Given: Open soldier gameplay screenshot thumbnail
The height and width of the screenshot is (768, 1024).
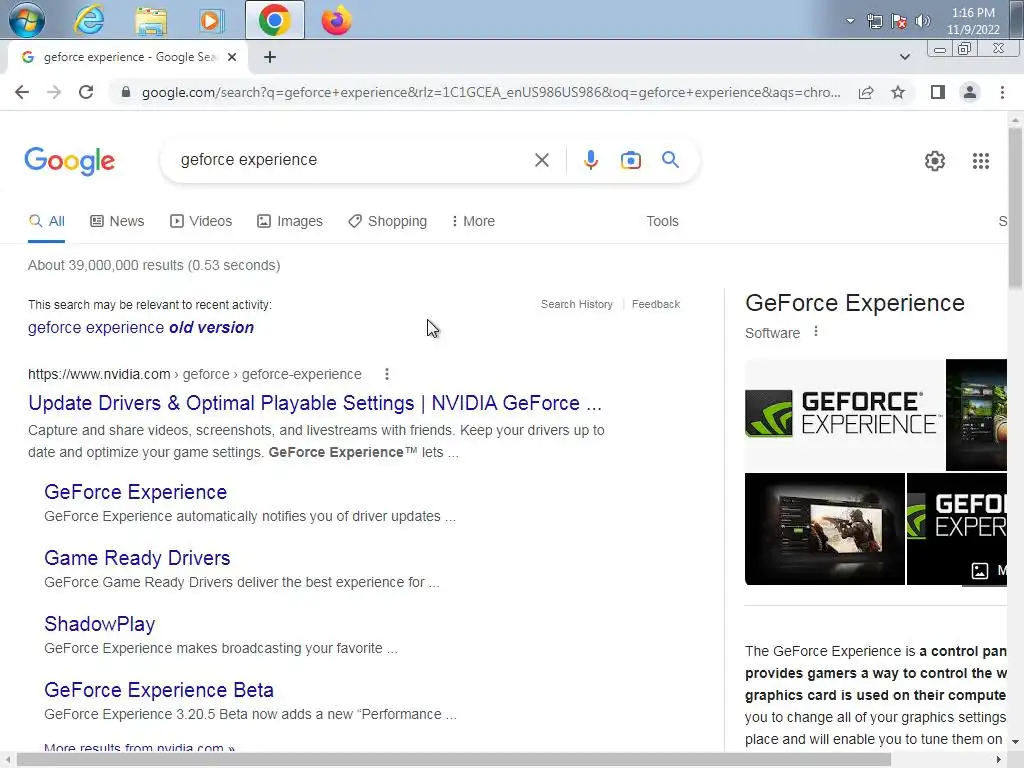Looking at the screenshot, I should coord(824,529).
